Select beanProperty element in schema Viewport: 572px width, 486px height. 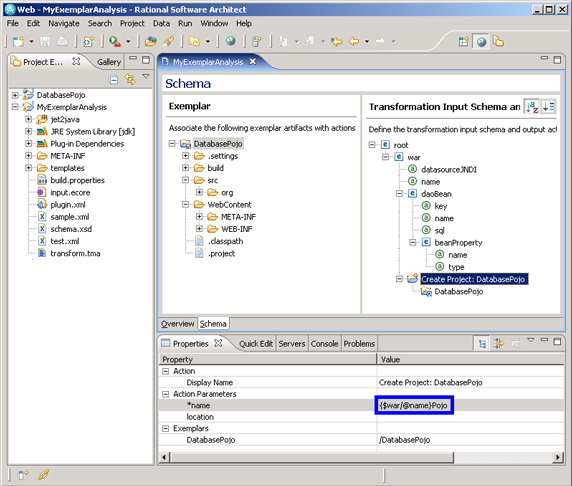point(458,243)
